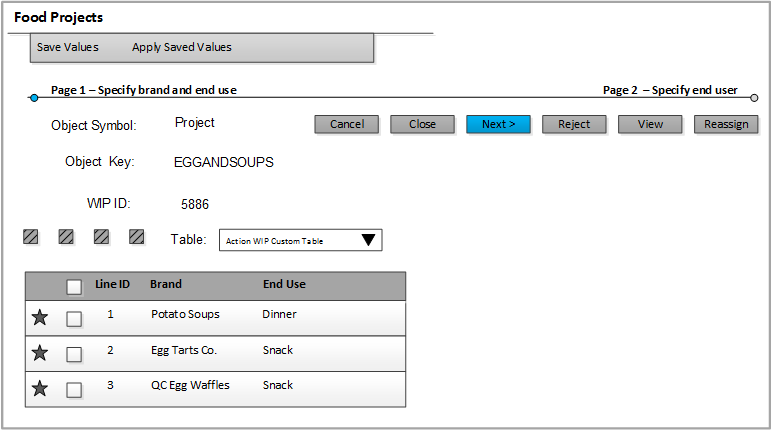Jump to Page 2 end marker on progress line
Viewport: 772px width, 430px height.
click(x=754, y=98)
